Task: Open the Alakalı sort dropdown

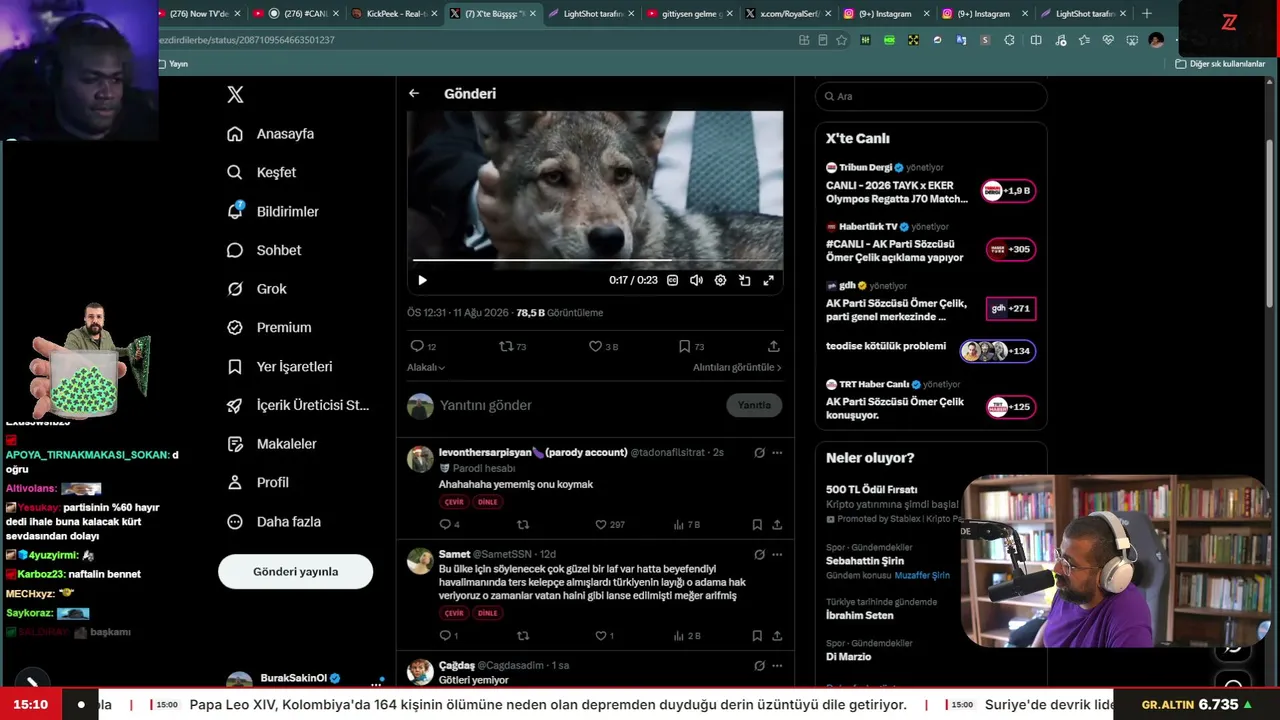Action: coord(426,367)
